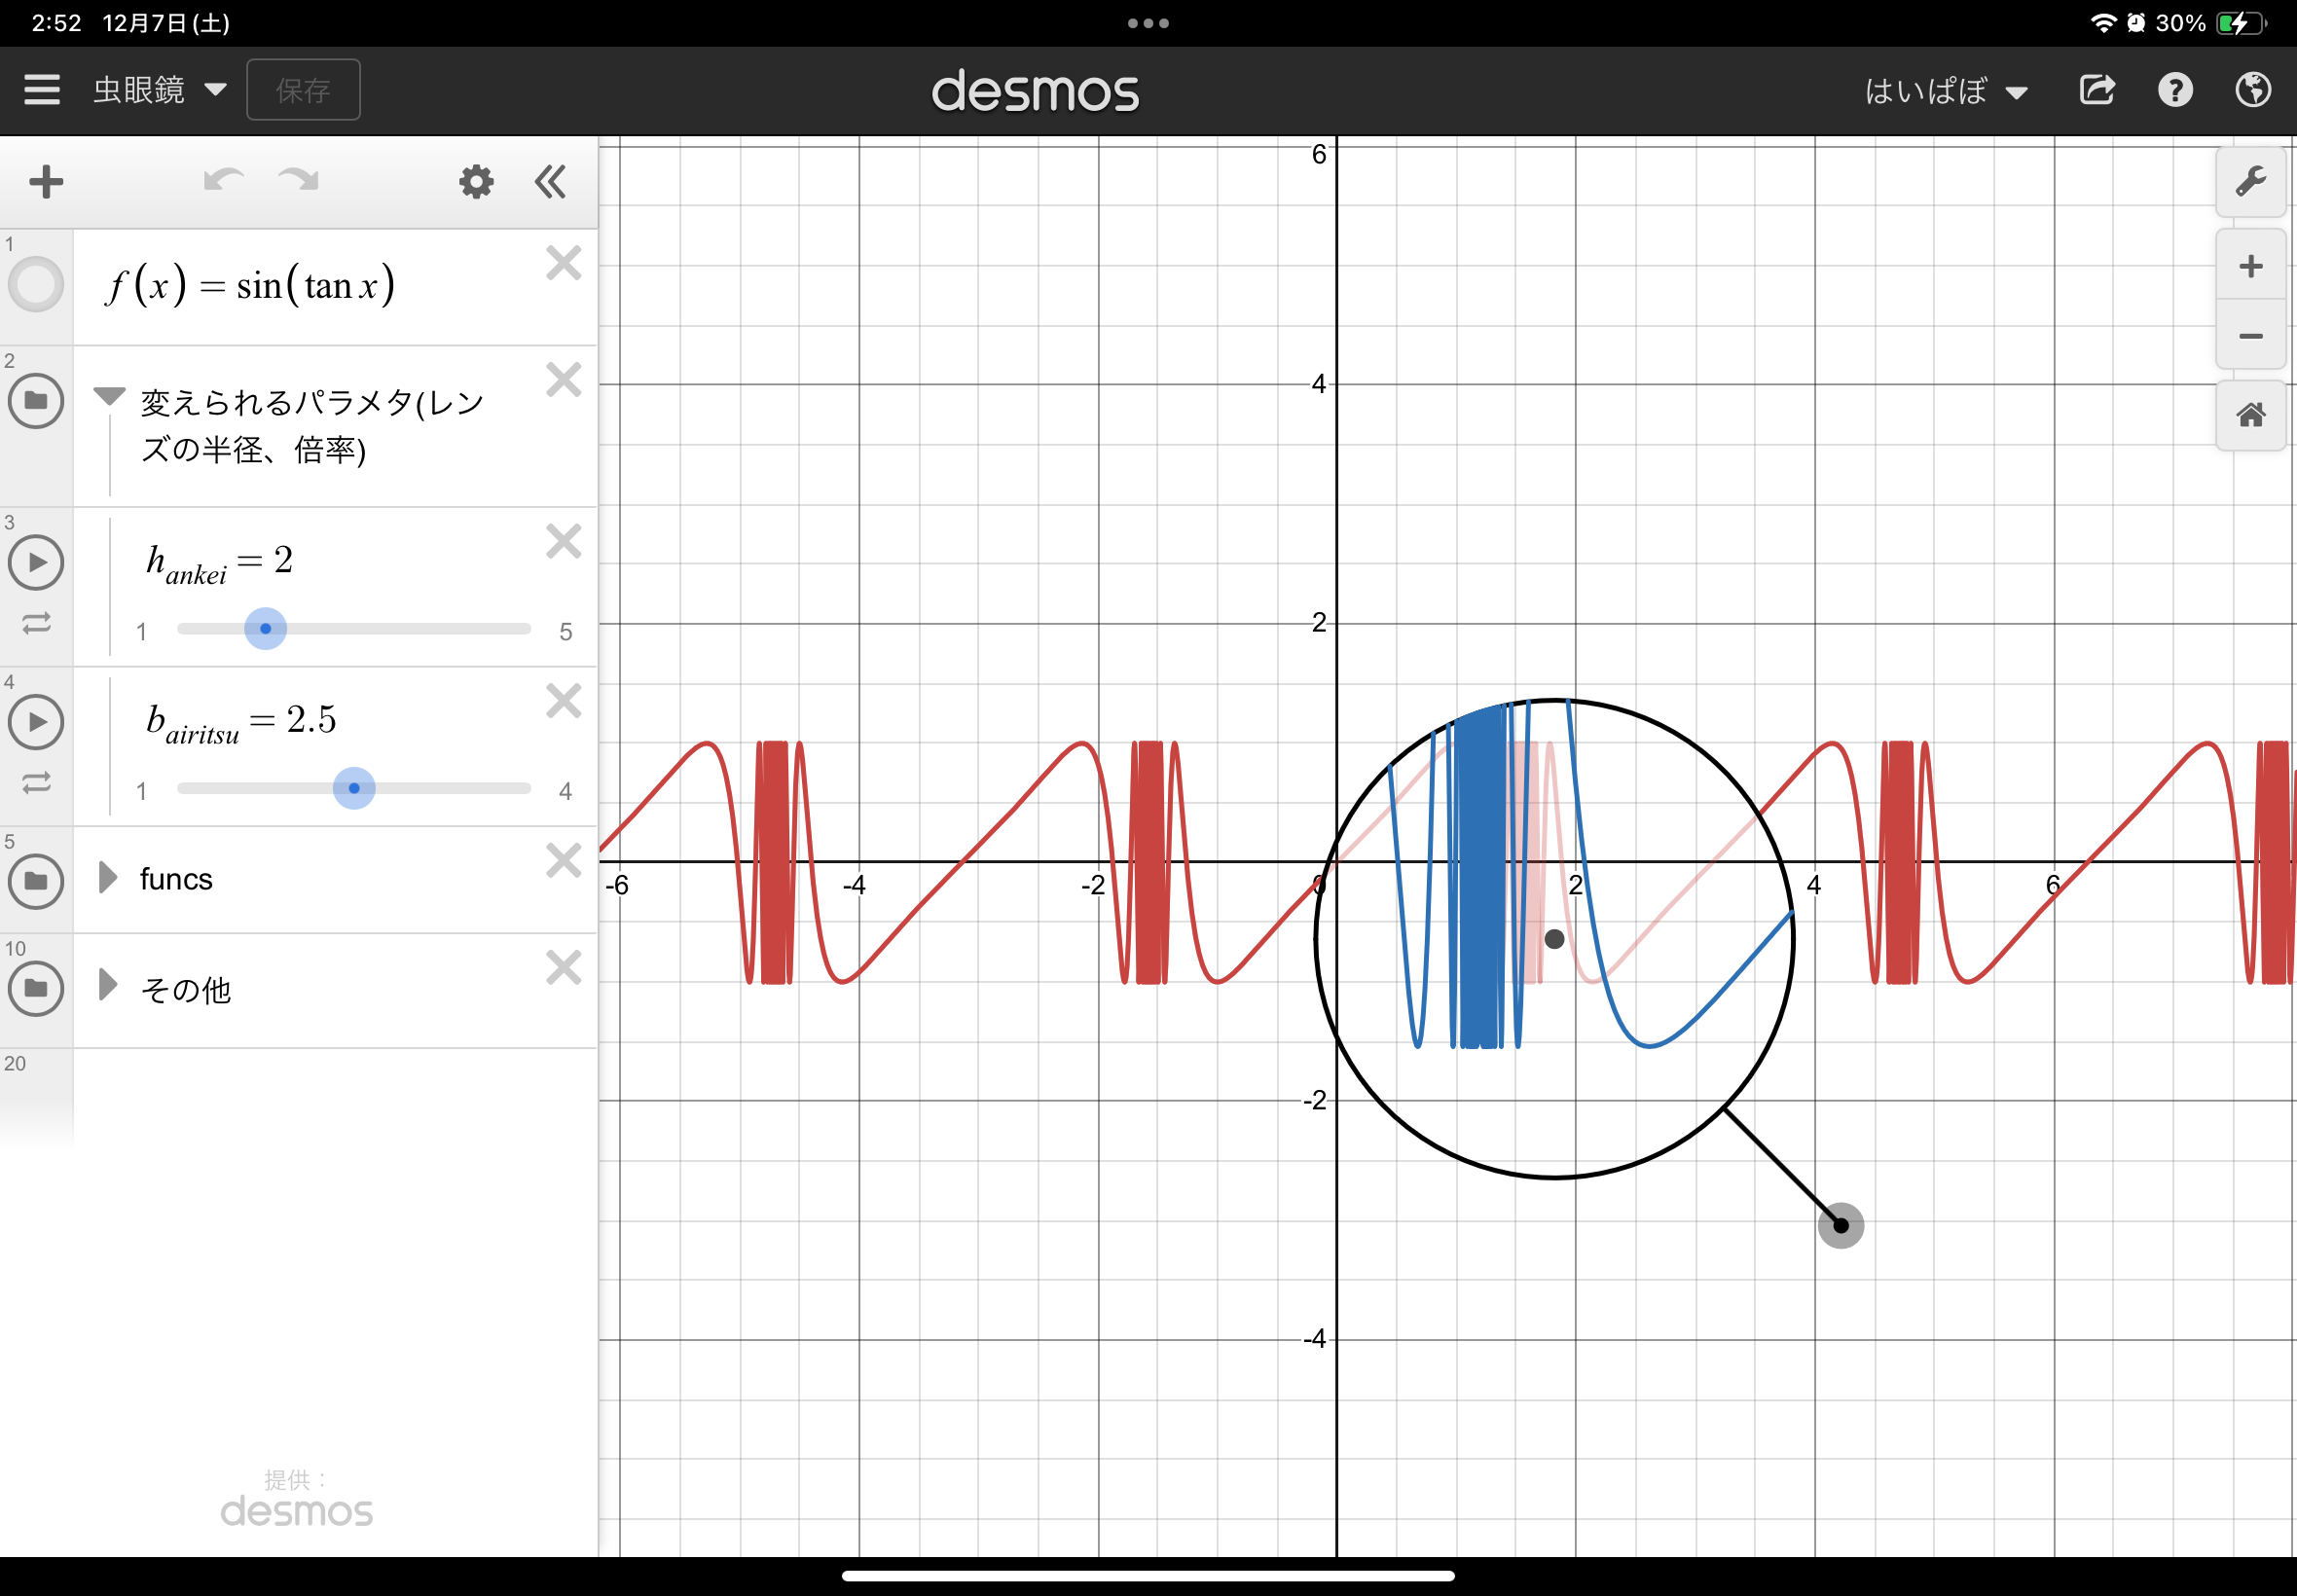Image resolution: width=2297 pixels, height=1596 pixels.
Task: Open the hamburger menu
Action: click(42, 90)
